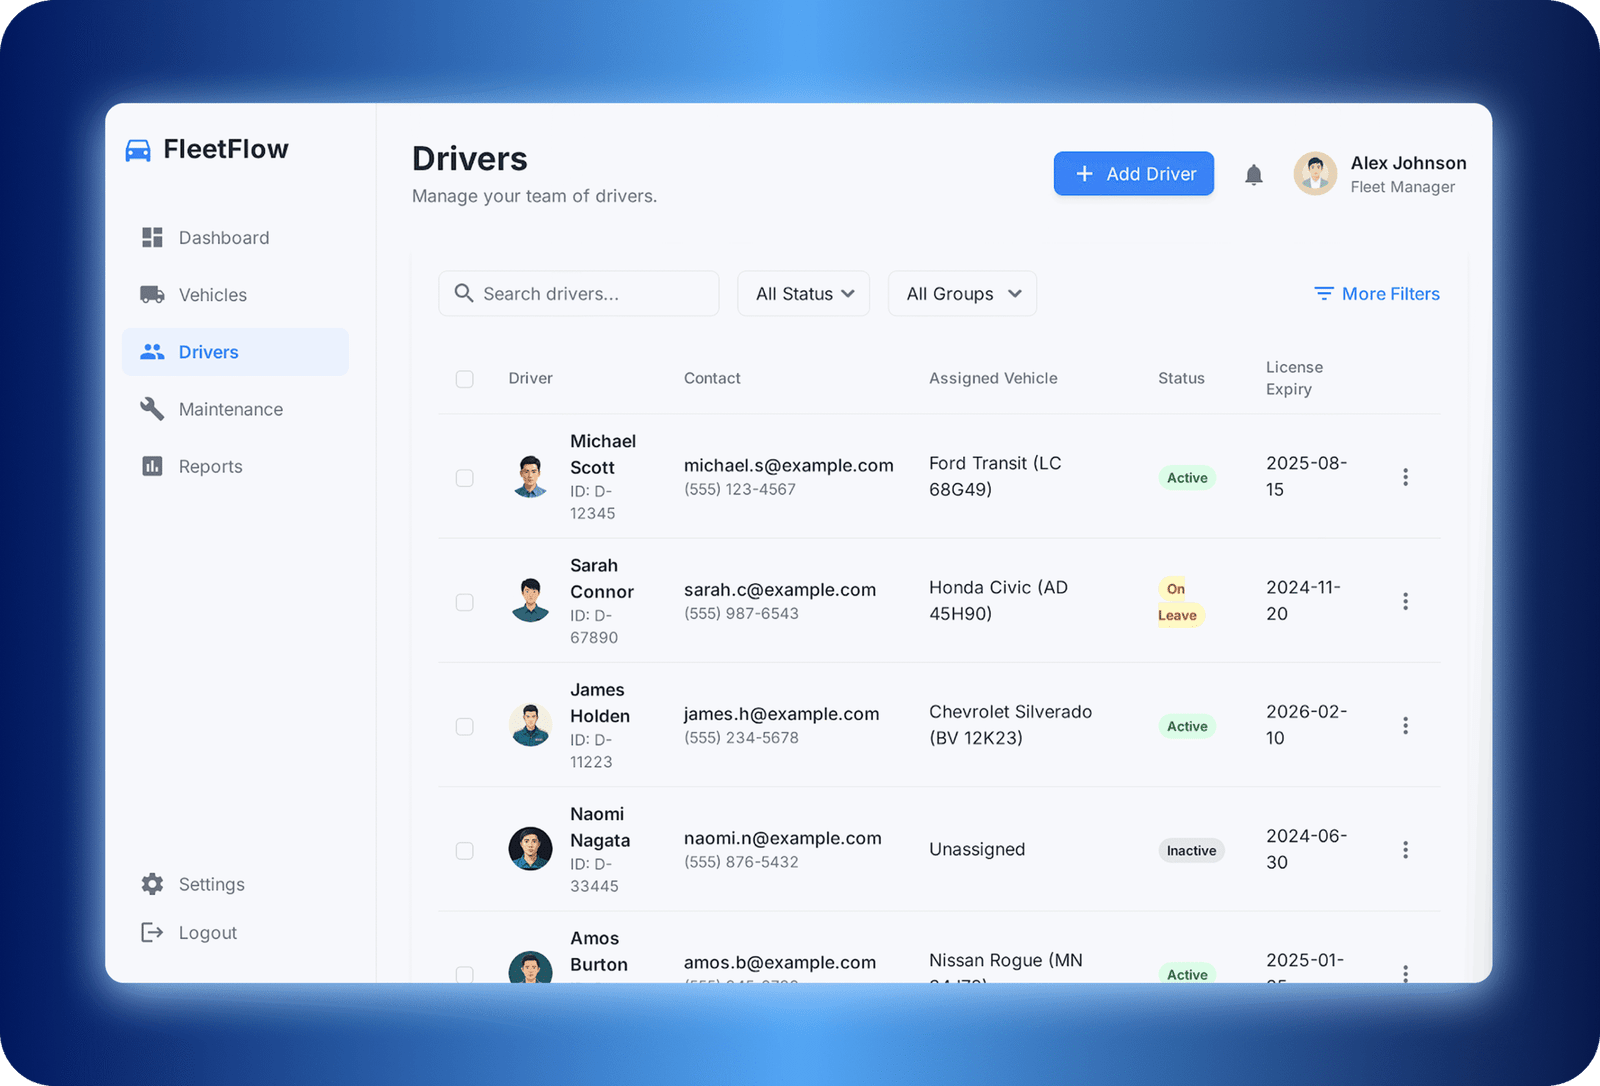Open Alex Johnson's profile menu

[x=1380, y=174]
